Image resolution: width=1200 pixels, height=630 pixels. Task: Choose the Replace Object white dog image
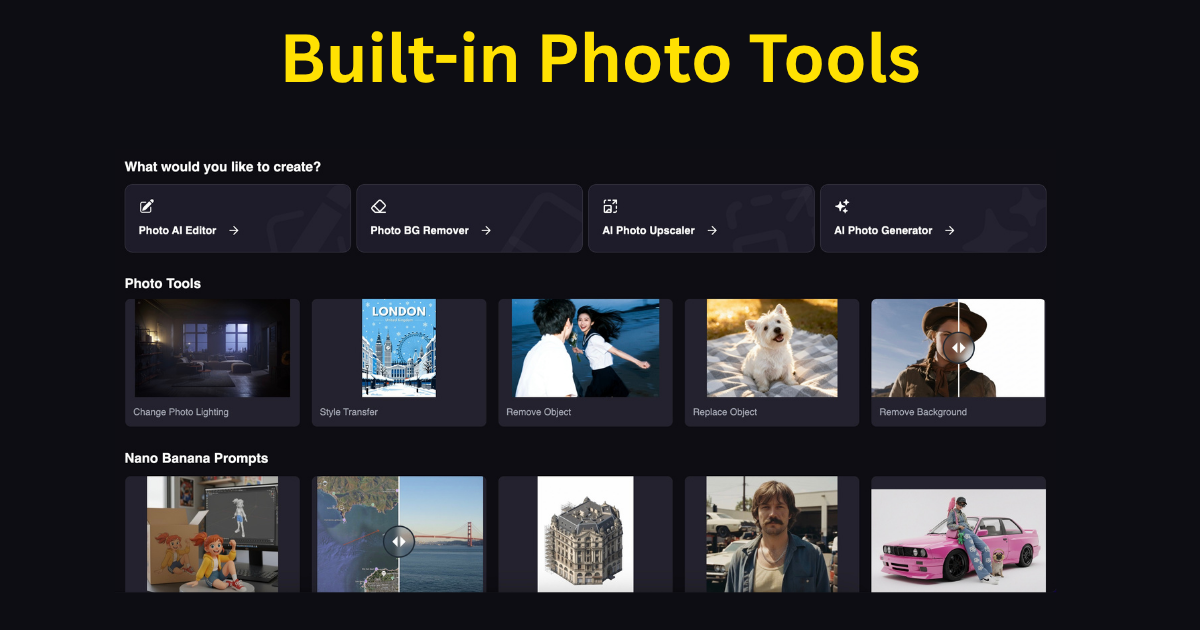tap(772, 348)
